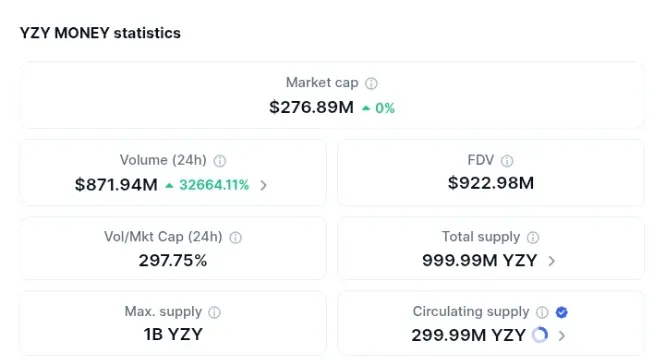Click the 999.99M YZY total supply value

480,260
